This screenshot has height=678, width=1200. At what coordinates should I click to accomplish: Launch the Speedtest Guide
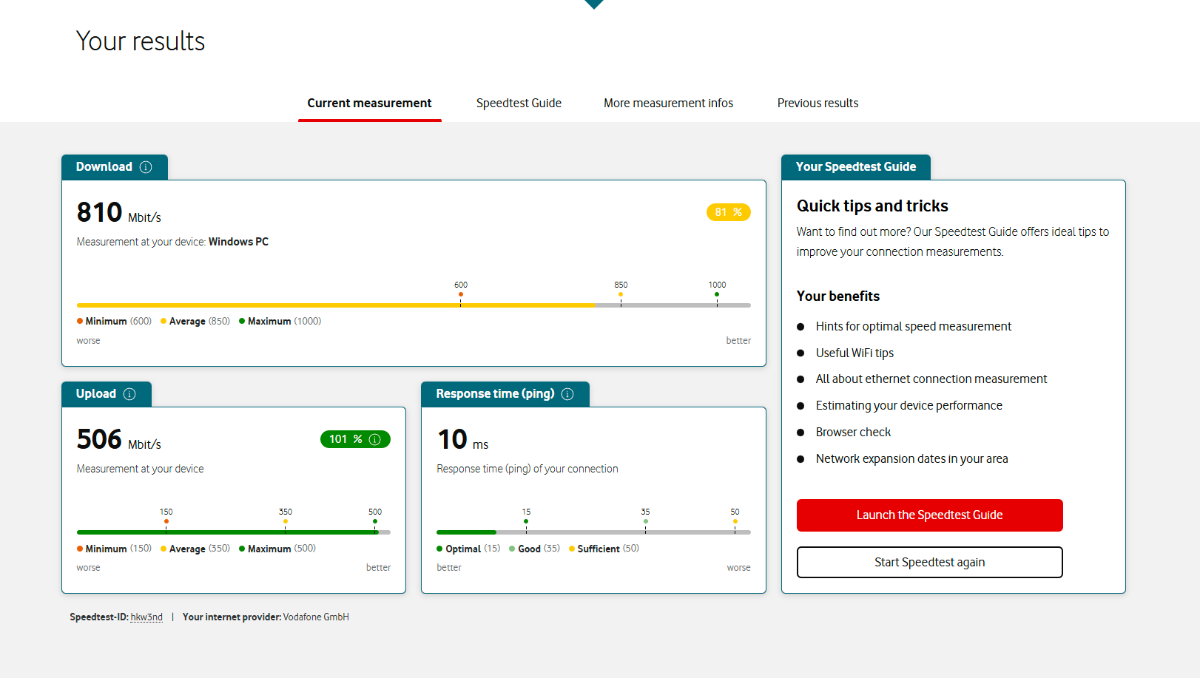pyautogui.click(x=930, y=515)
